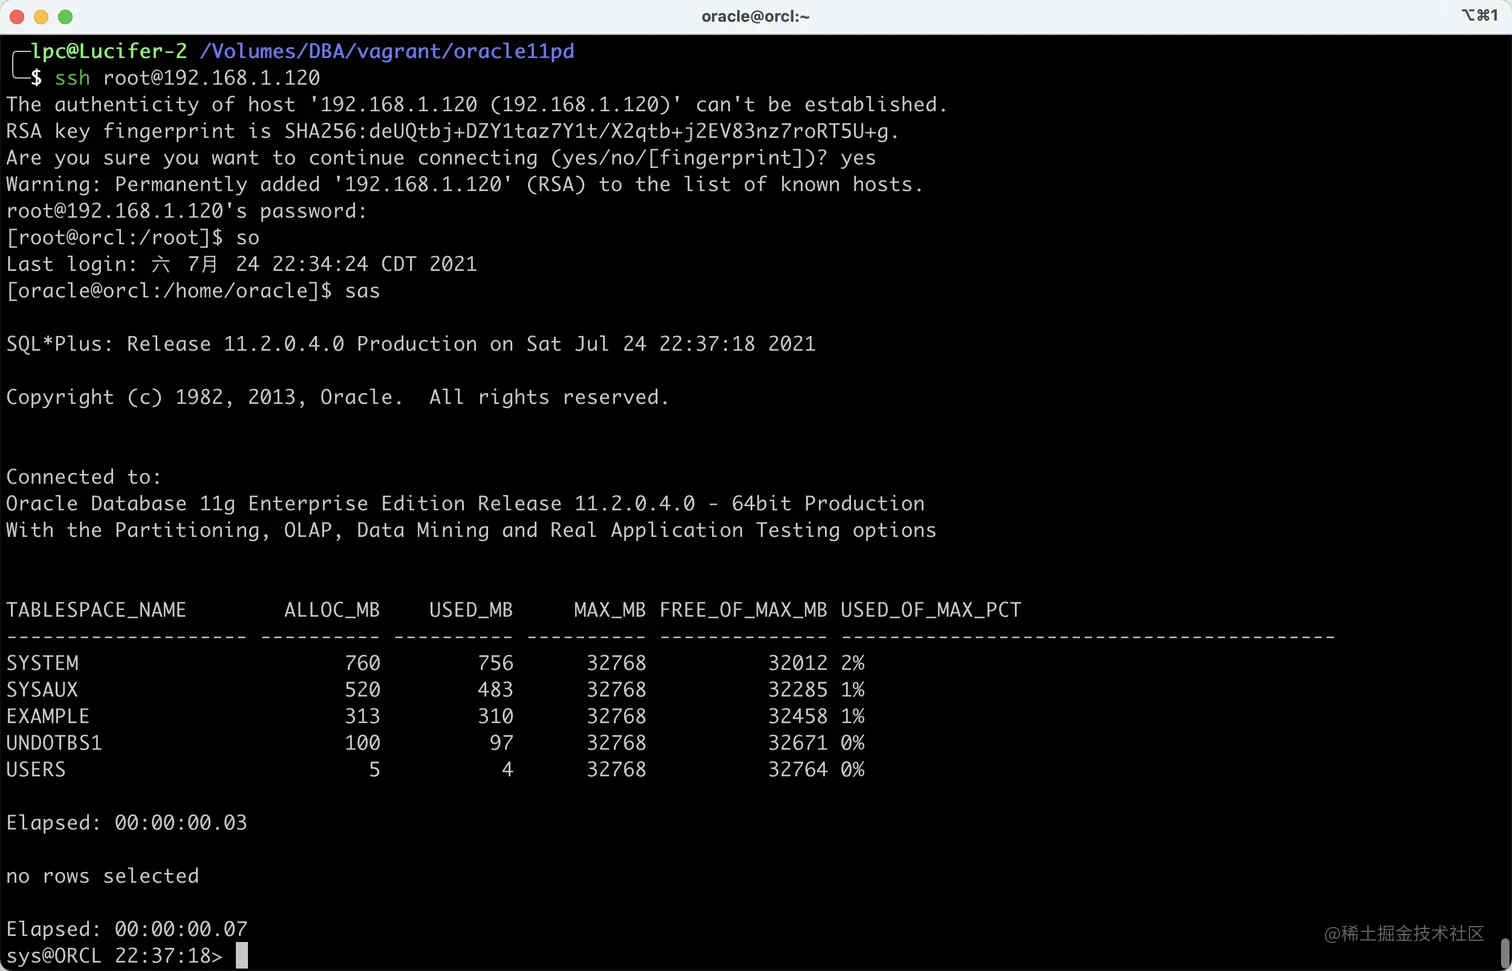Click the SYSTEM tablespace name

42,663
